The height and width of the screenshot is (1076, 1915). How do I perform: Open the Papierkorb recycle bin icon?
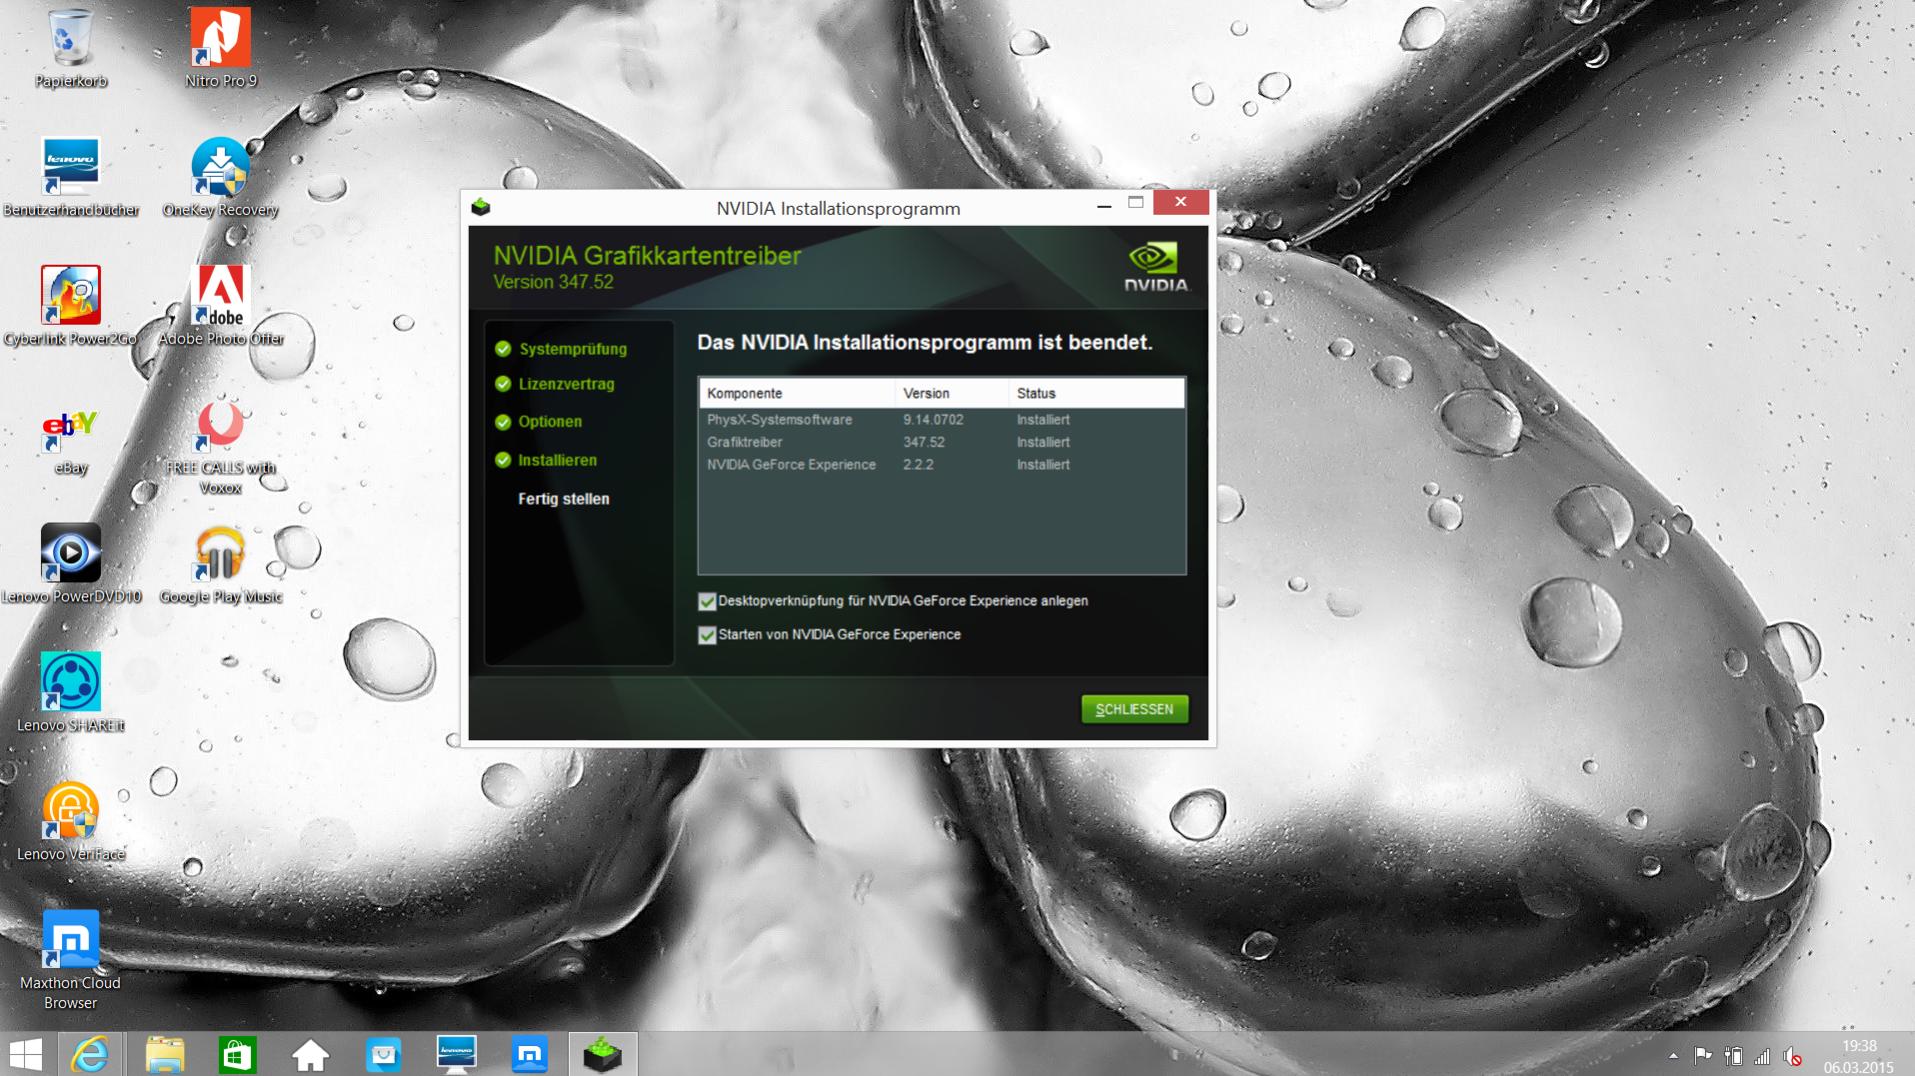coord(70,48)
